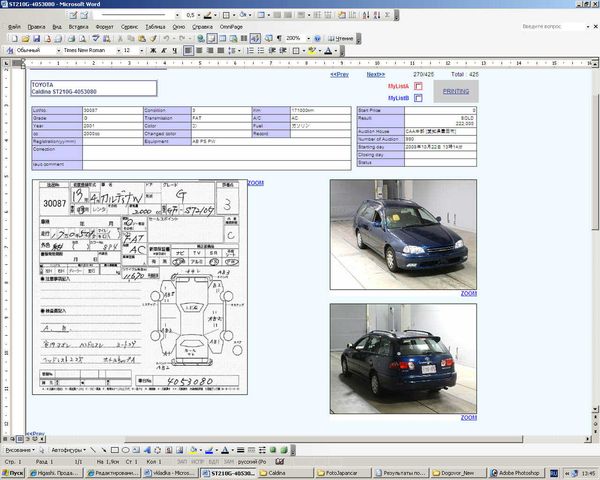Paste clipboard contents from toolbar
The image size is (600, 480).
pos(142,39)
